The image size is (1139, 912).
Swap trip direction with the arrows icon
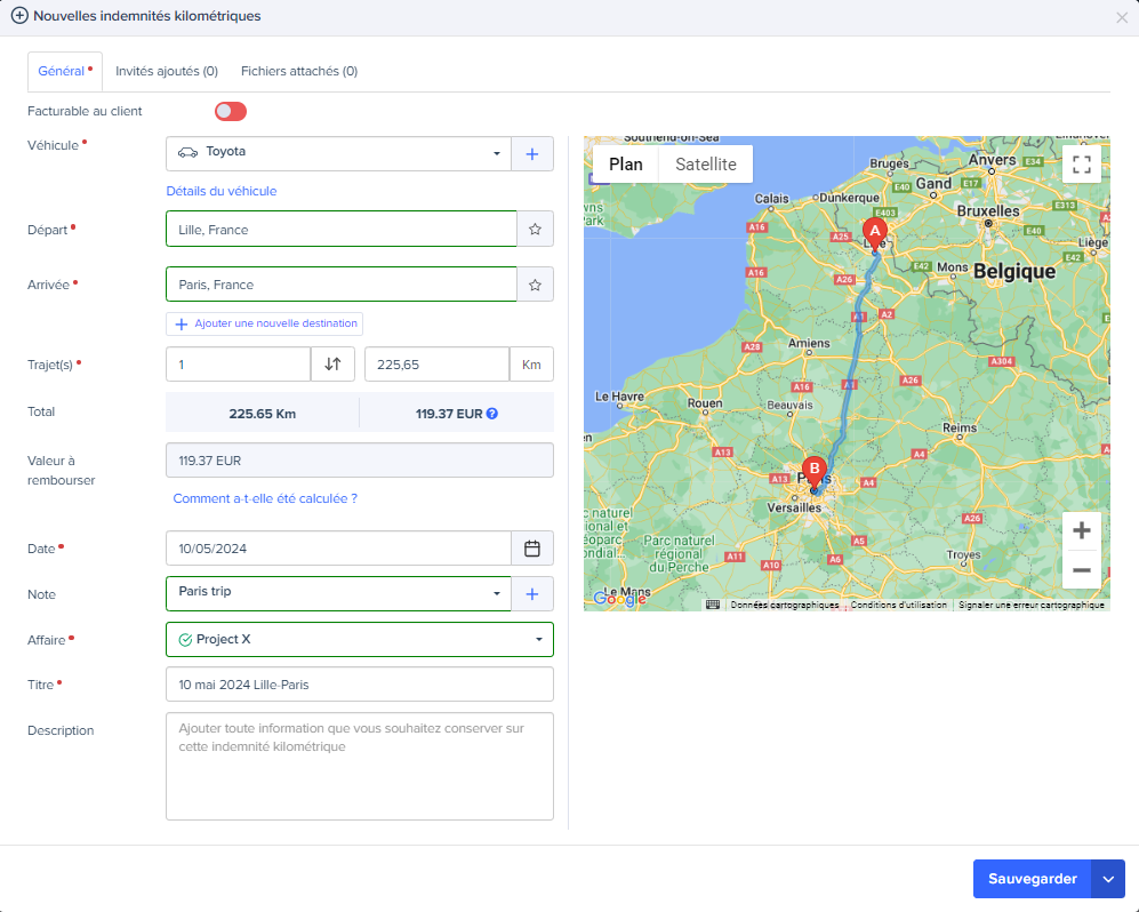(333, 365)
